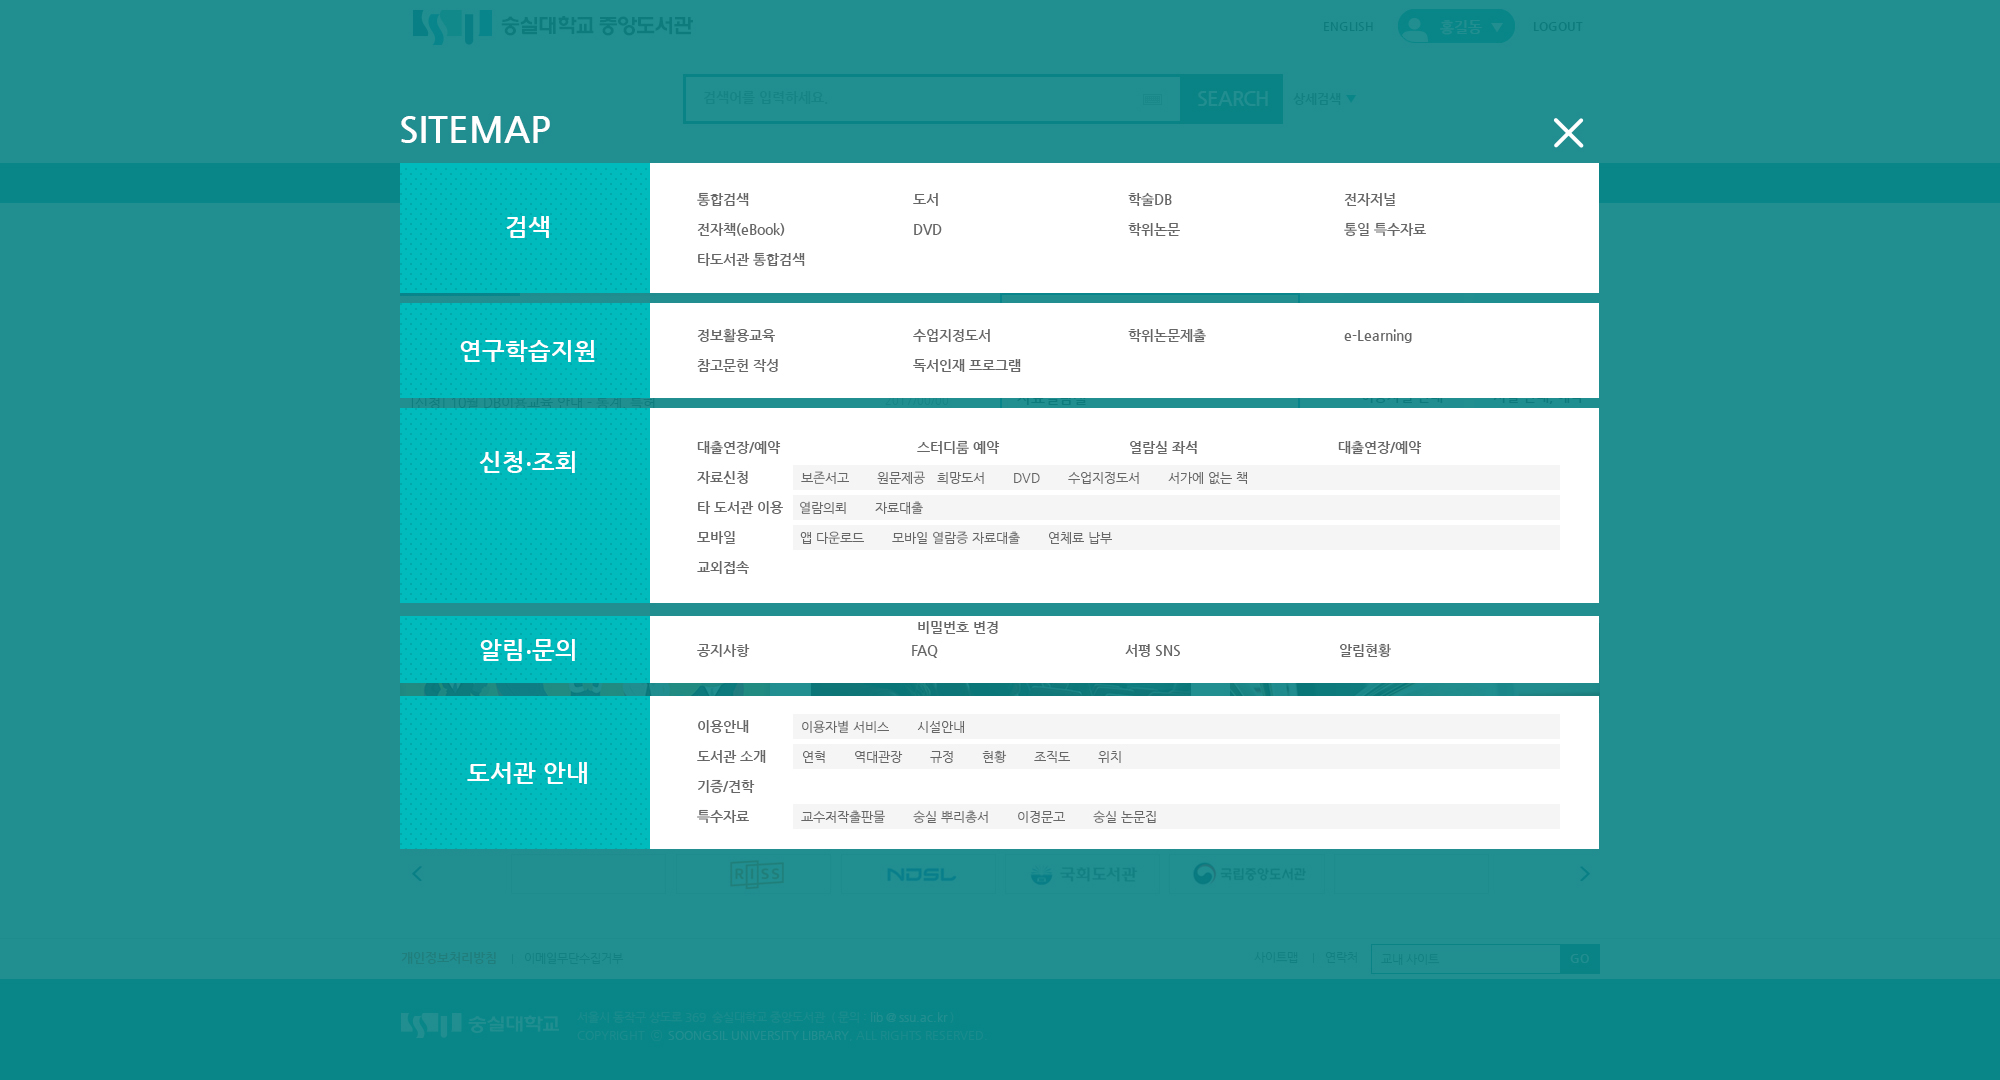2000x1080 pixels.
Task: Open 학위논문 link
Action: [x=1154, y=230]
